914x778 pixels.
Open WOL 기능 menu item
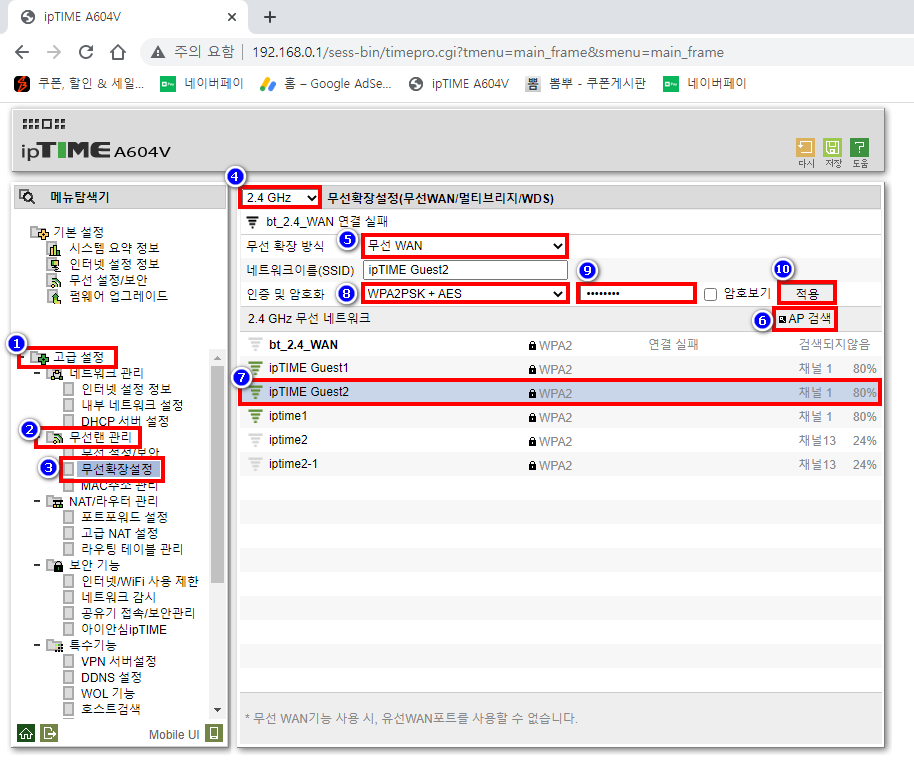click(107, 693)
